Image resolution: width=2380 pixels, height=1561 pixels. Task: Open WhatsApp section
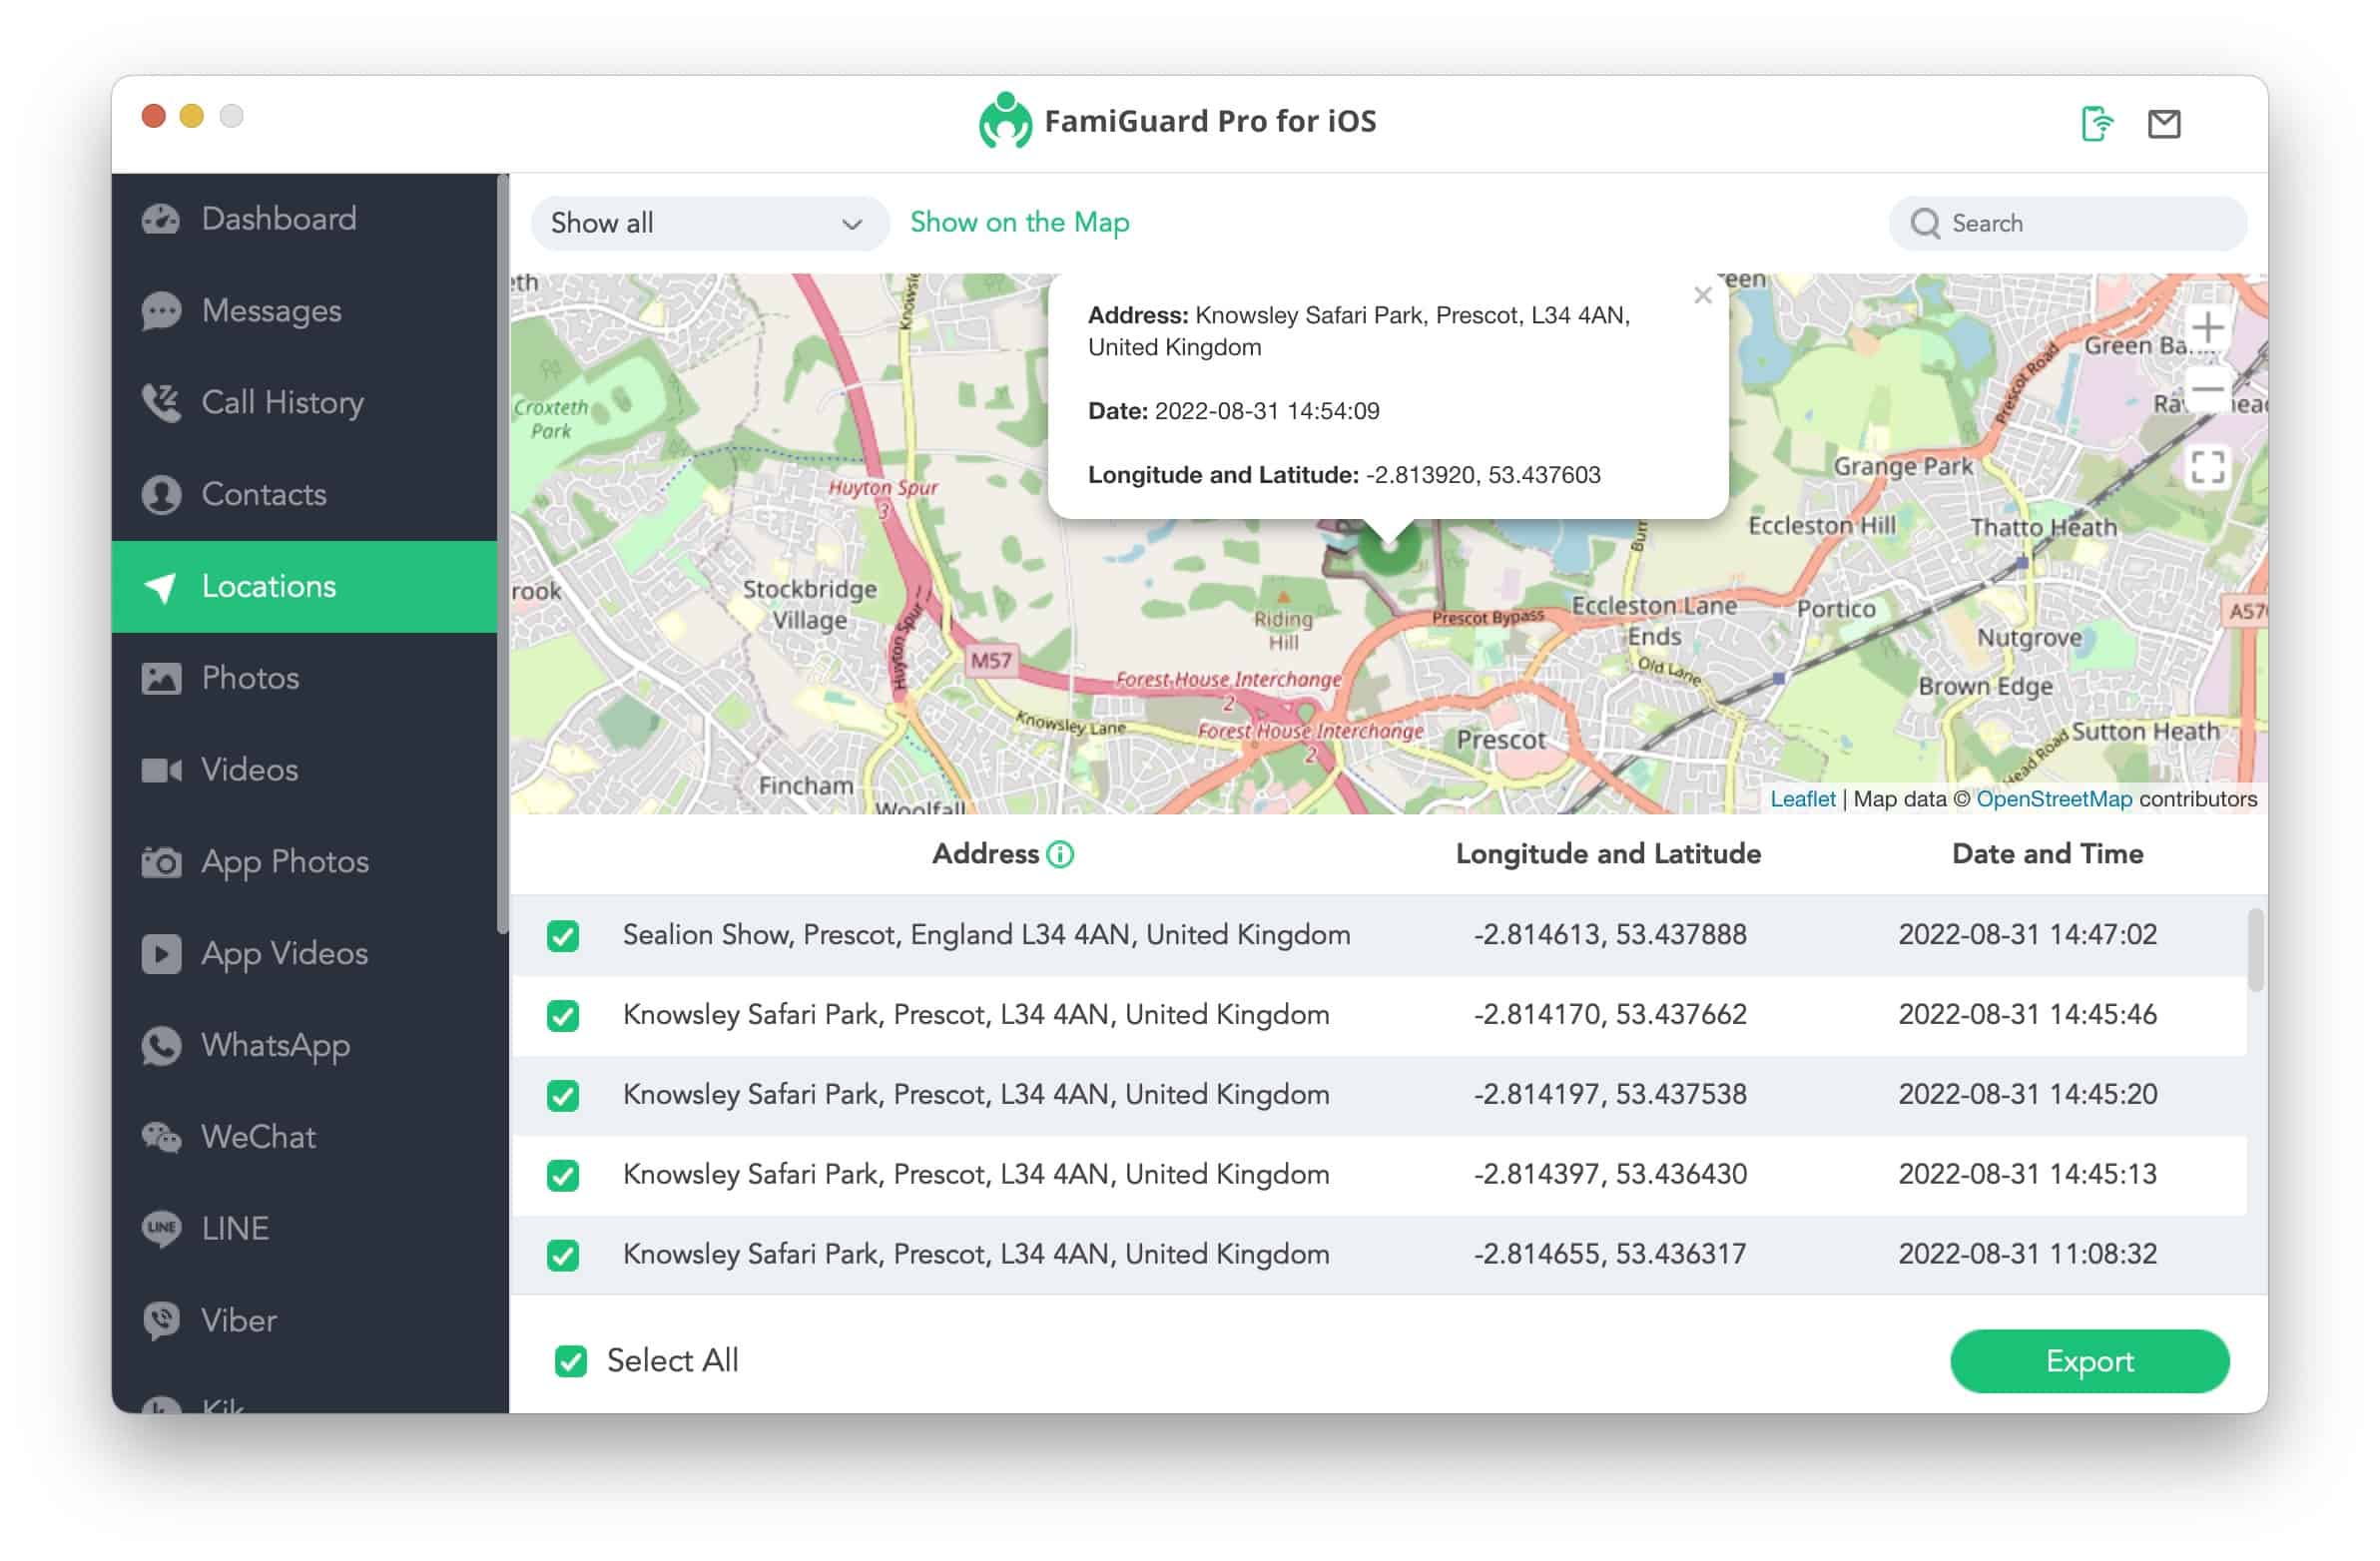coord(304,1047)
